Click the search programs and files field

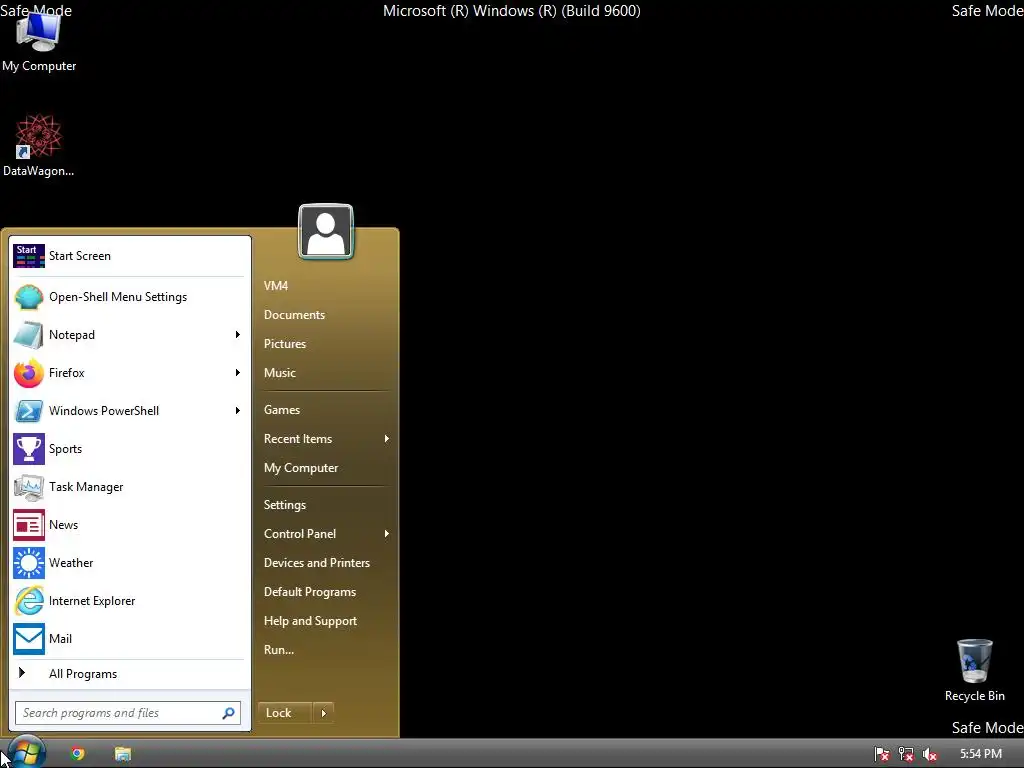tap(128, 713)
